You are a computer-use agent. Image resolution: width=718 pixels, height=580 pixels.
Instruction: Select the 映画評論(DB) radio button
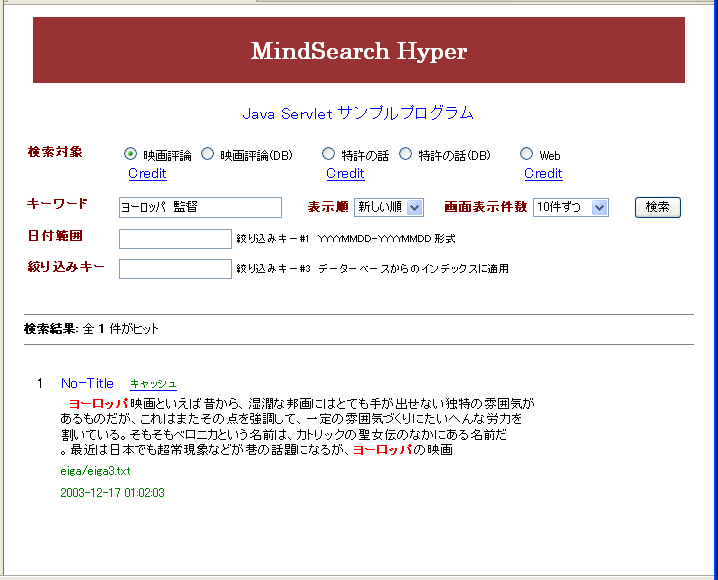coord(207,154)
